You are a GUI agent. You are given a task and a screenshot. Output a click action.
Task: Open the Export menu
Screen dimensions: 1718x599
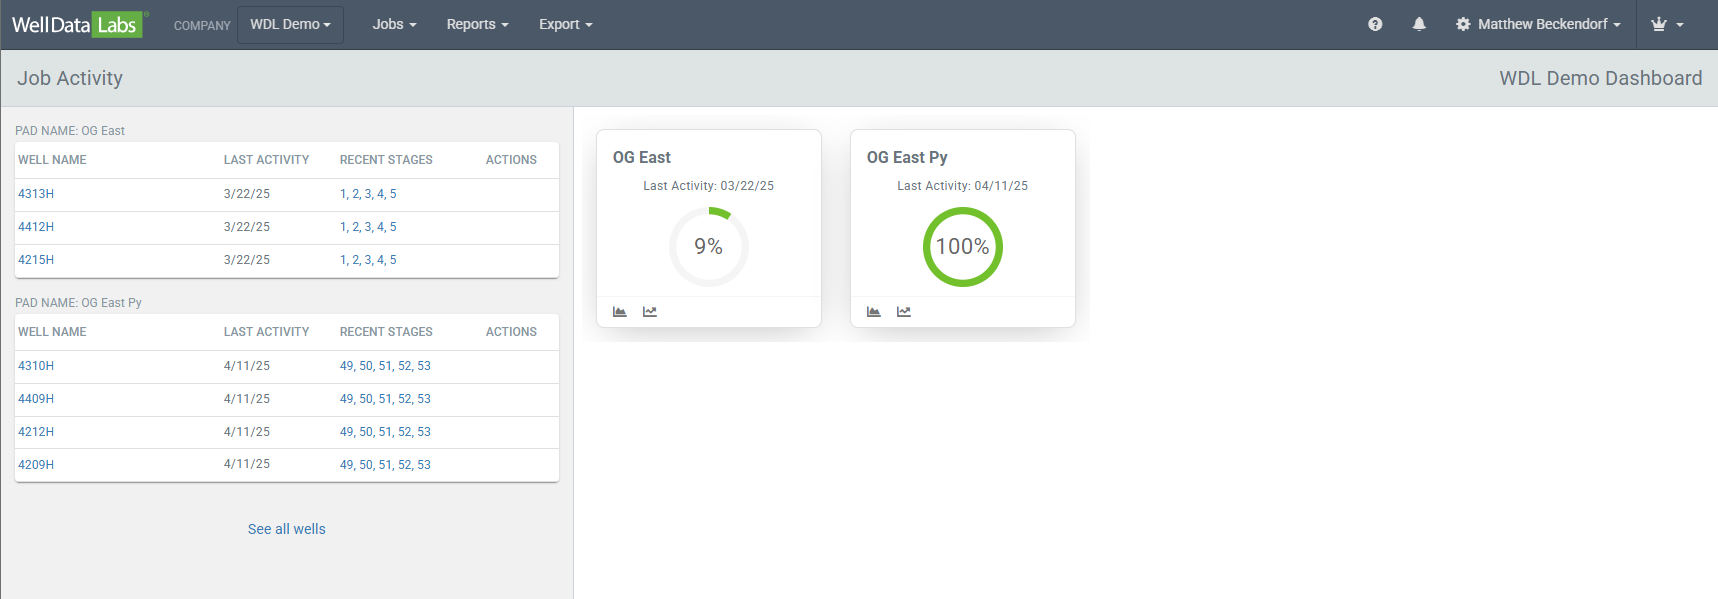(x=565, y=24)
